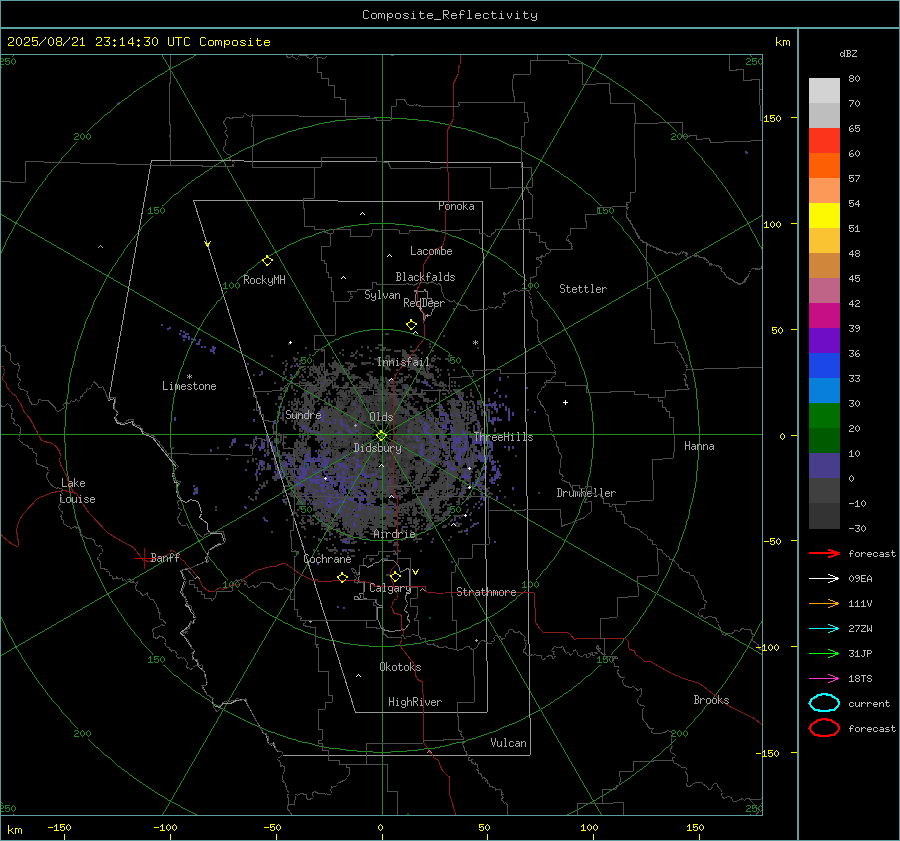Click the Ponoka city label
This screenshot has width=900, height=841.
(456, 206)
